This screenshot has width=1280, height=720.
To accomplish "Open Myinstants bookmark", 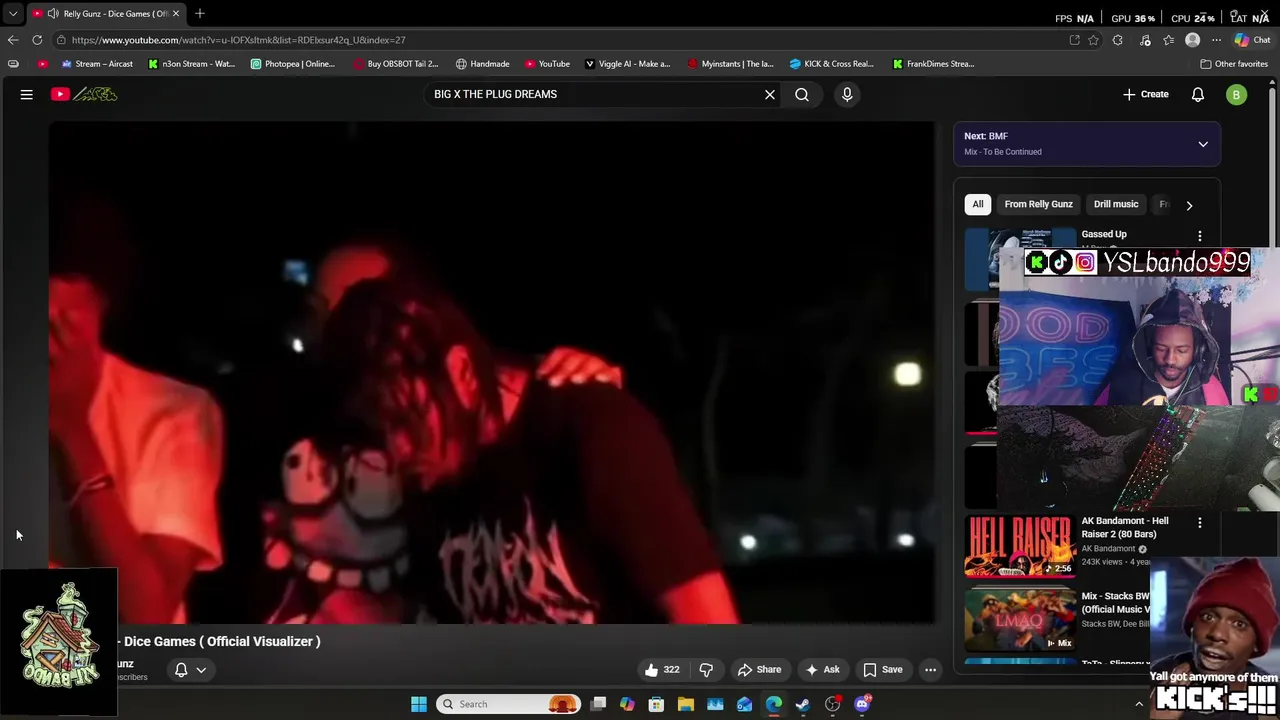I will (x=730, y=64).
